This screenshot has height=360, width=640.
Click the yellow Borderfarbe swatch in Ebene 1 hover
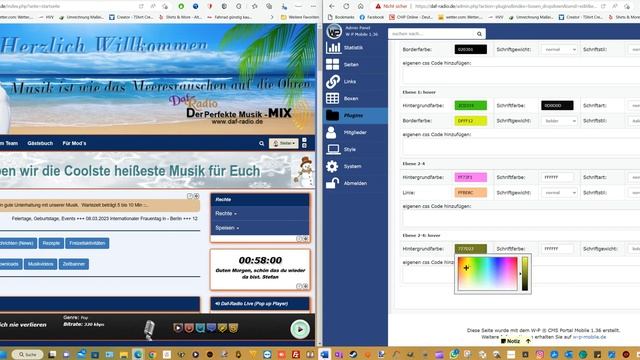[471, 121]
